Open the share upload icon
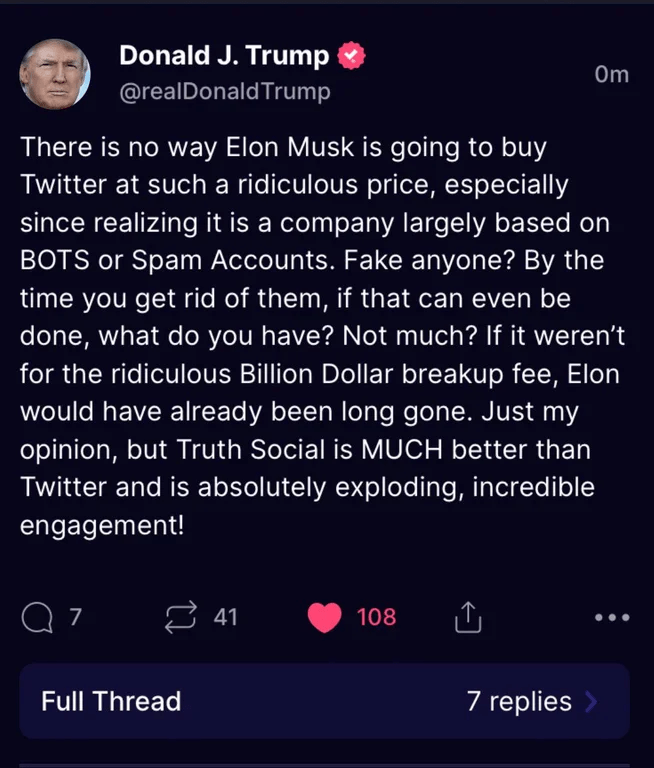Screen dimensions: 654x768 click(x=468, y=618)
